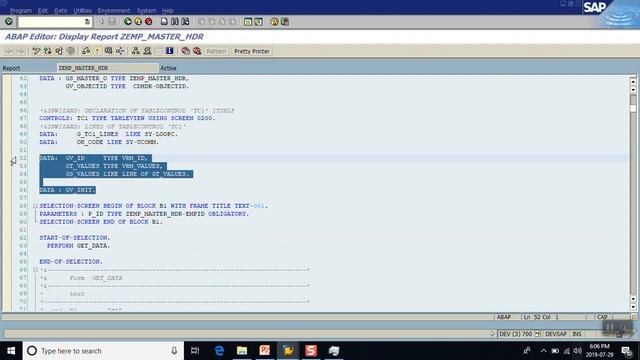Open the command field history dropdown
Image resolution: width=640 pixels, height=360 pixels.
coord(87,22)
